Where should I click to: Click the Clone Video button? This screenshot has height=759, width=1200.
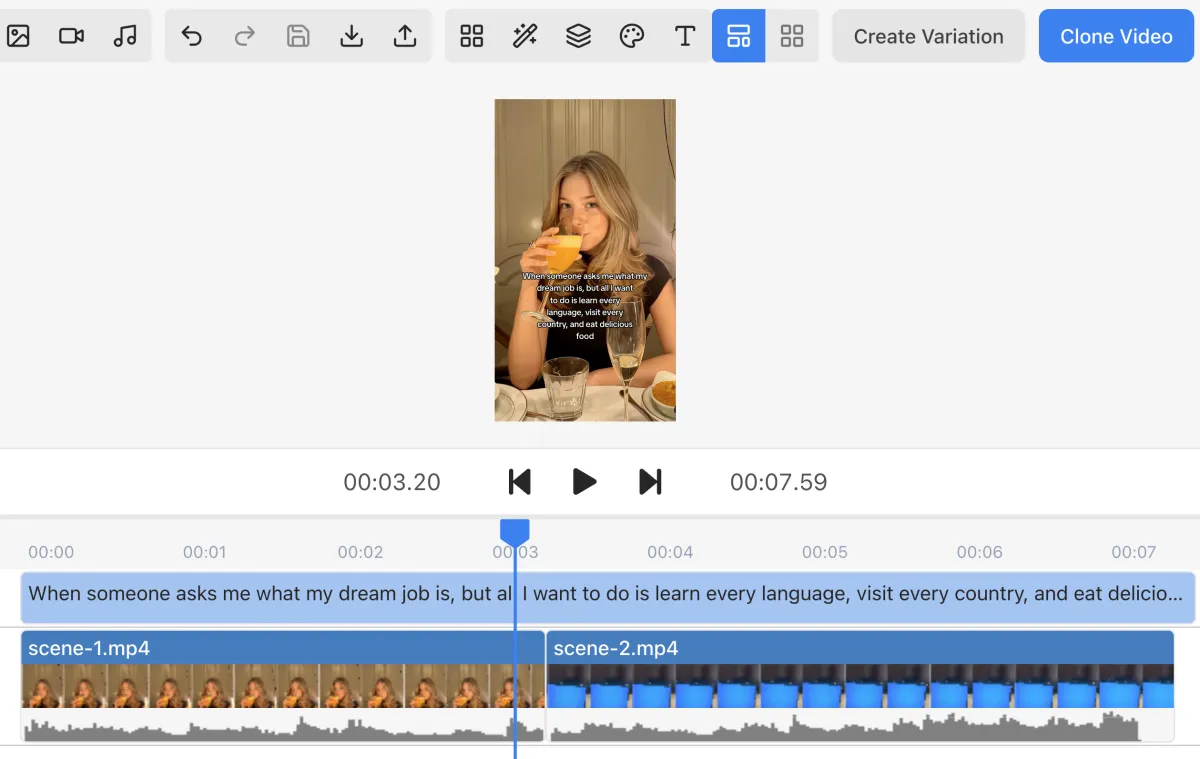click(x=1116, y=37)
